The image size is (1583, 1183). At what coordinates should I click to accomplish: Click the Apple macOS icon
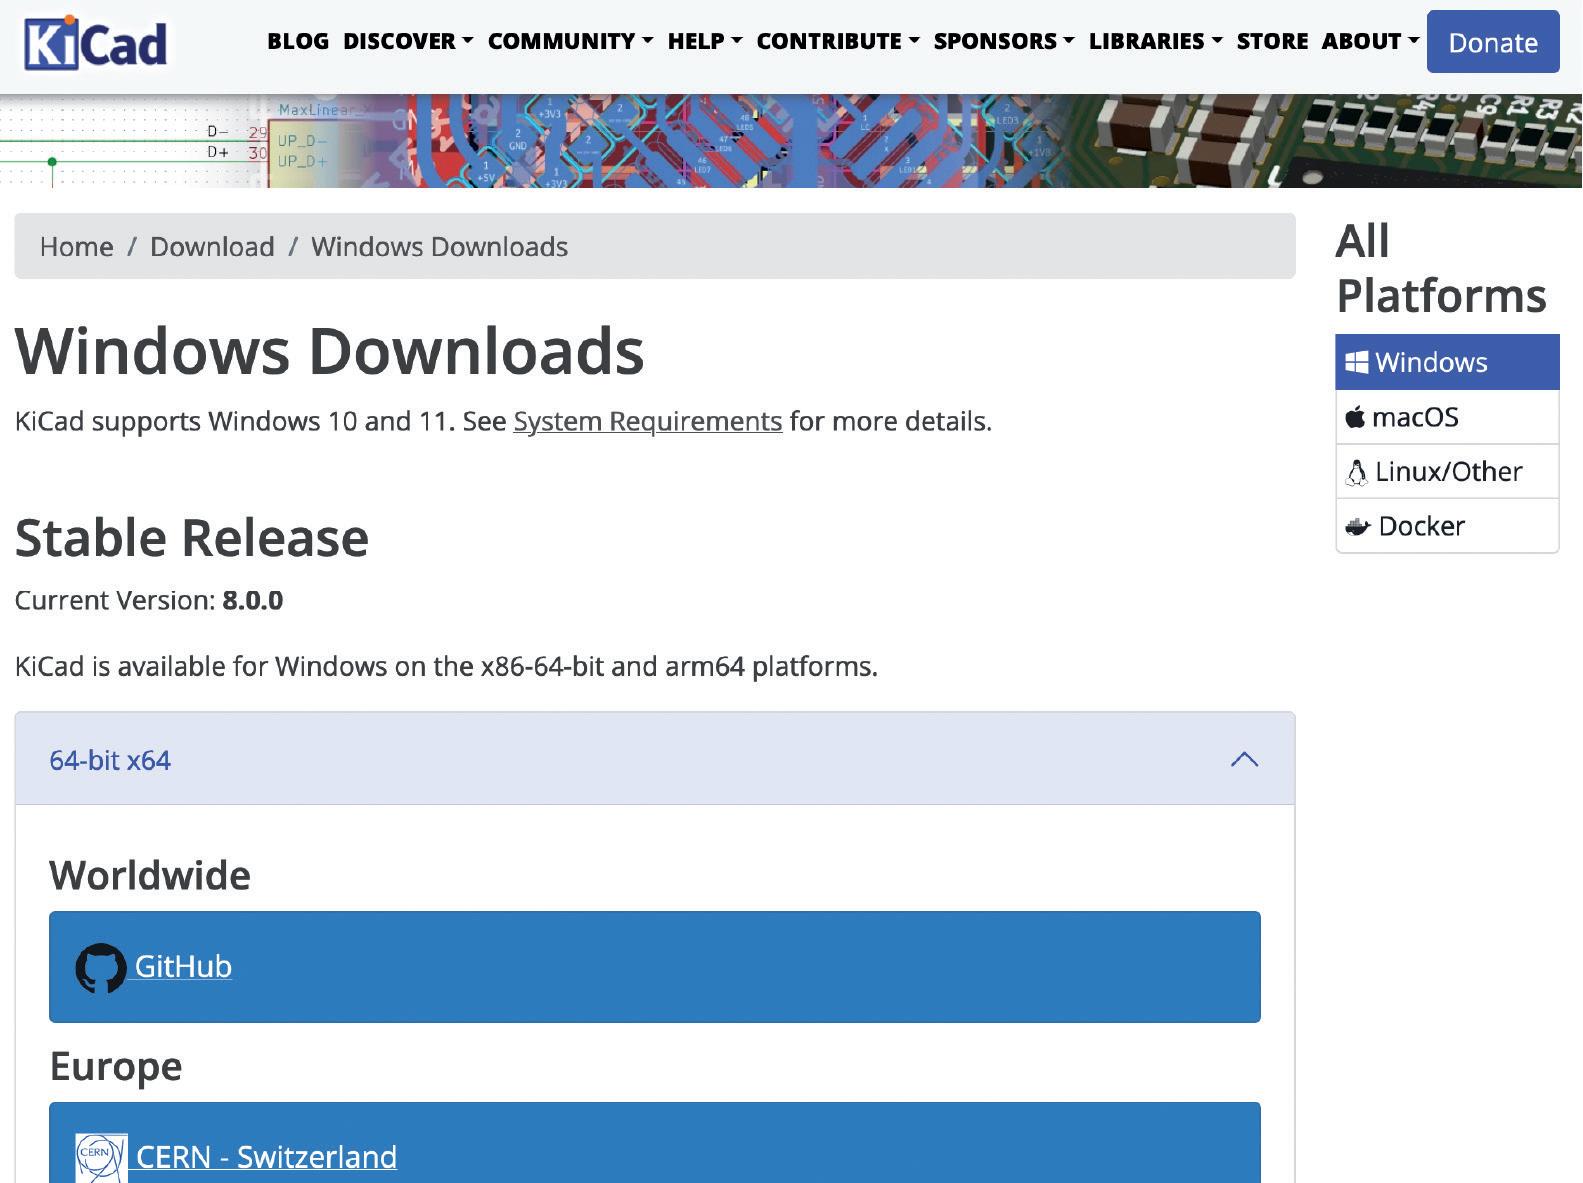(1355, 417)
